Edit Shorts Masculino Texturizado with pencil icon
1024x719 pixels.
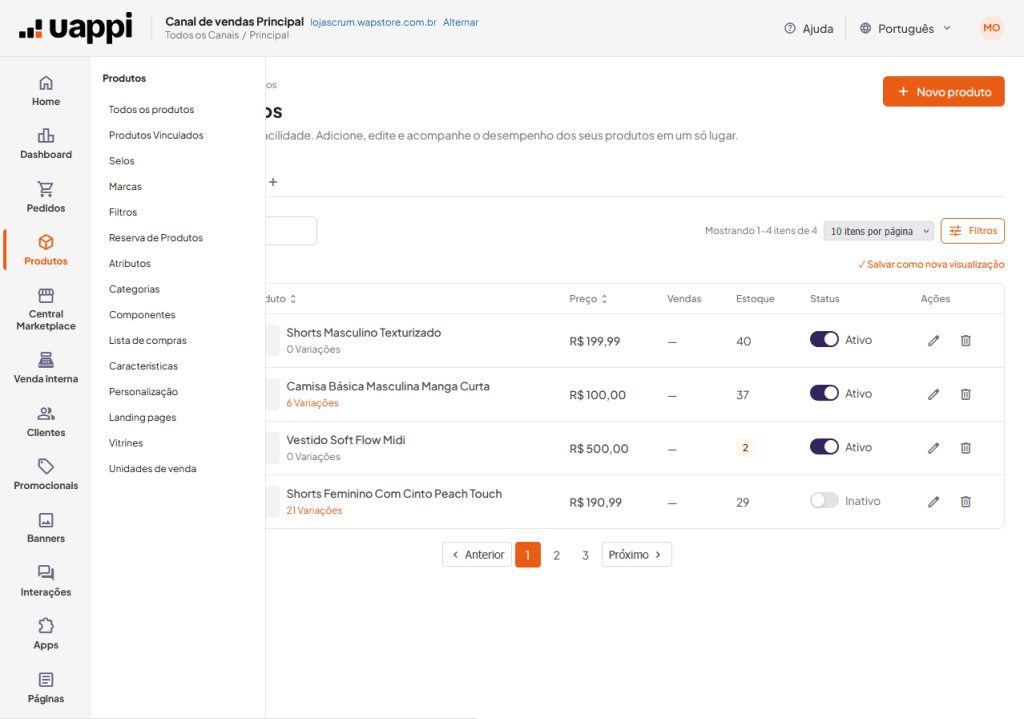click(x=933, y=340)
